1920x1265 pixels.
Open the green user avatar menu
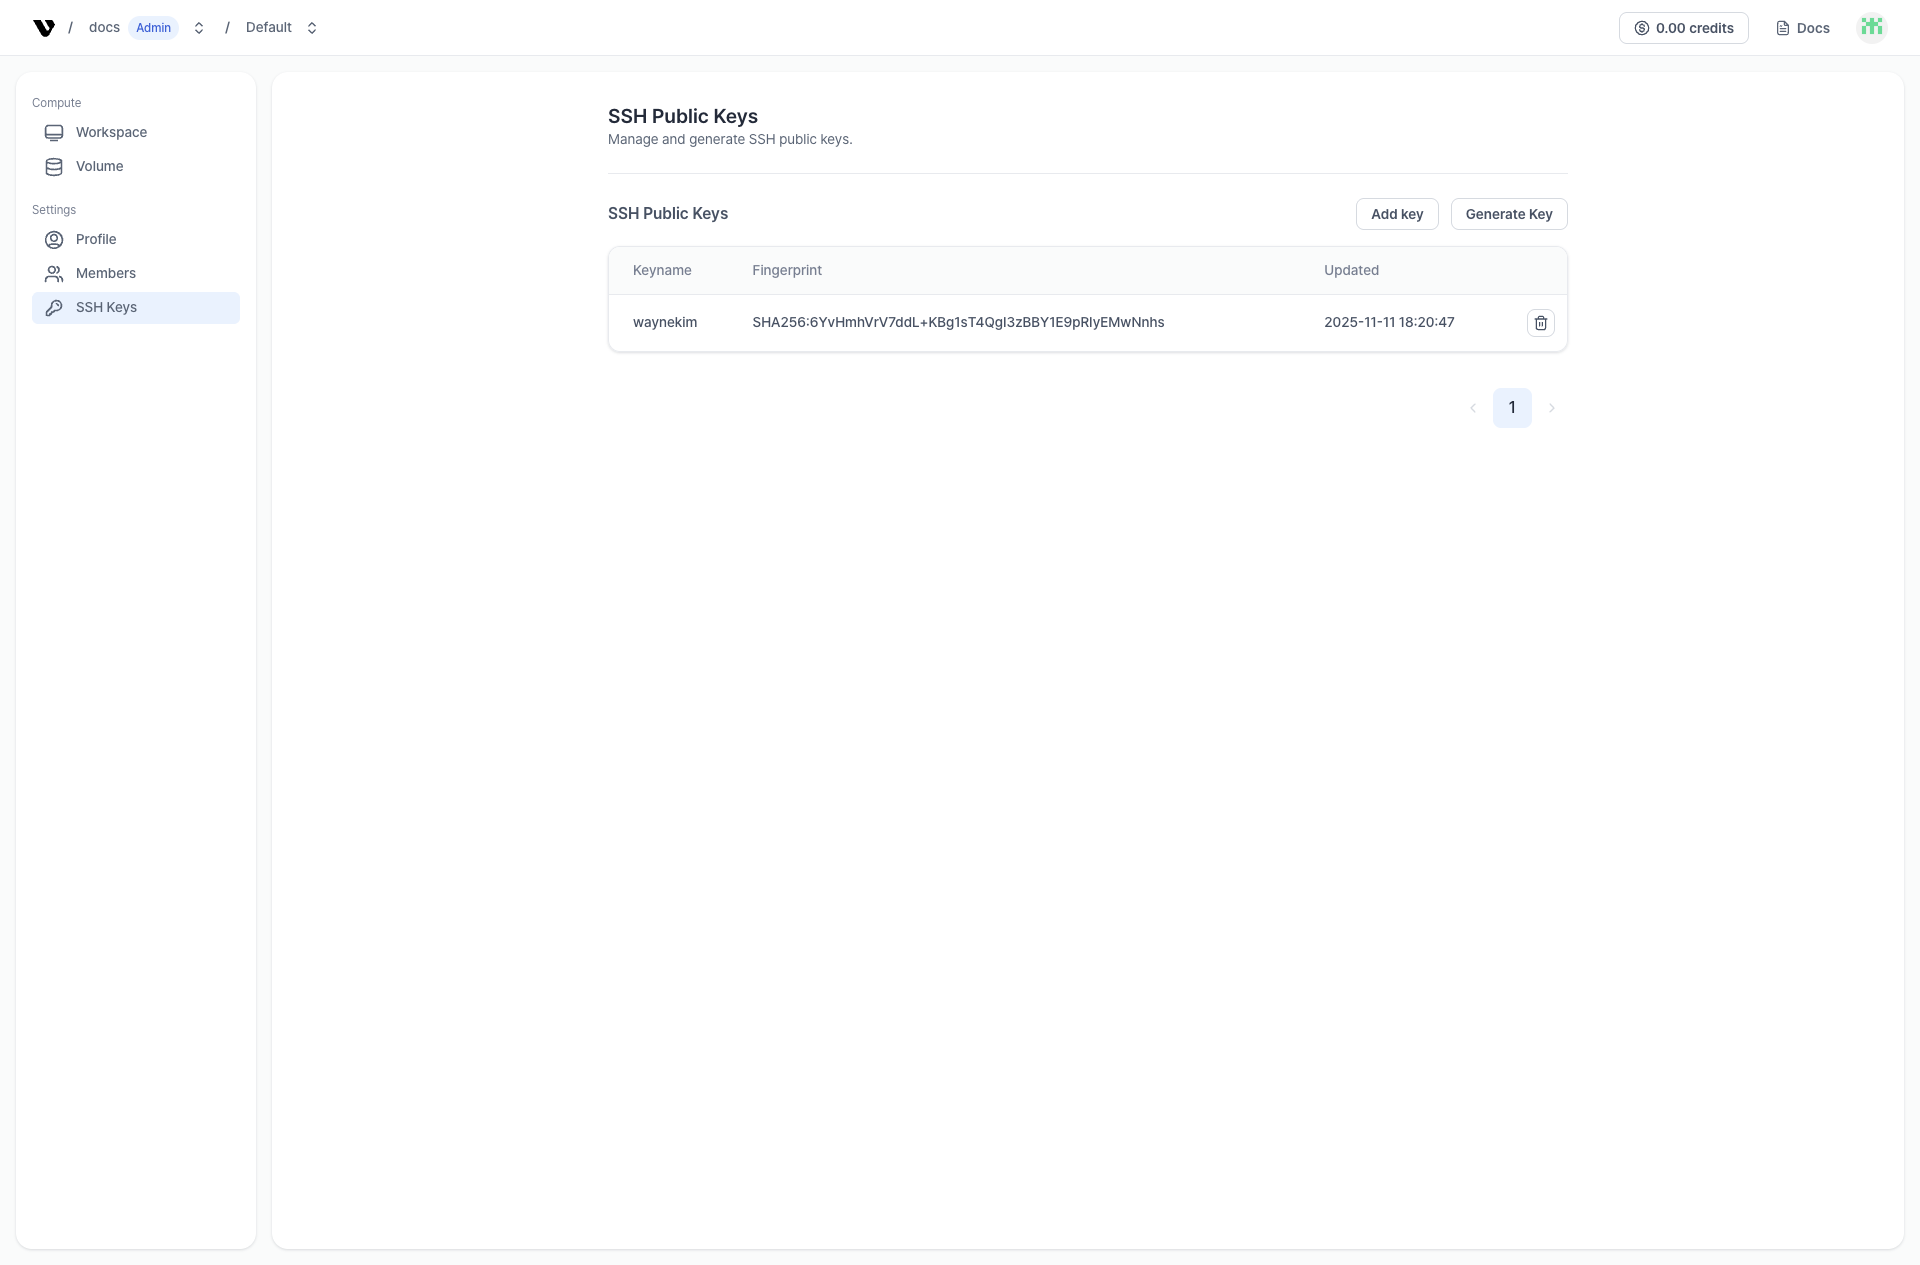(1871, 27)
